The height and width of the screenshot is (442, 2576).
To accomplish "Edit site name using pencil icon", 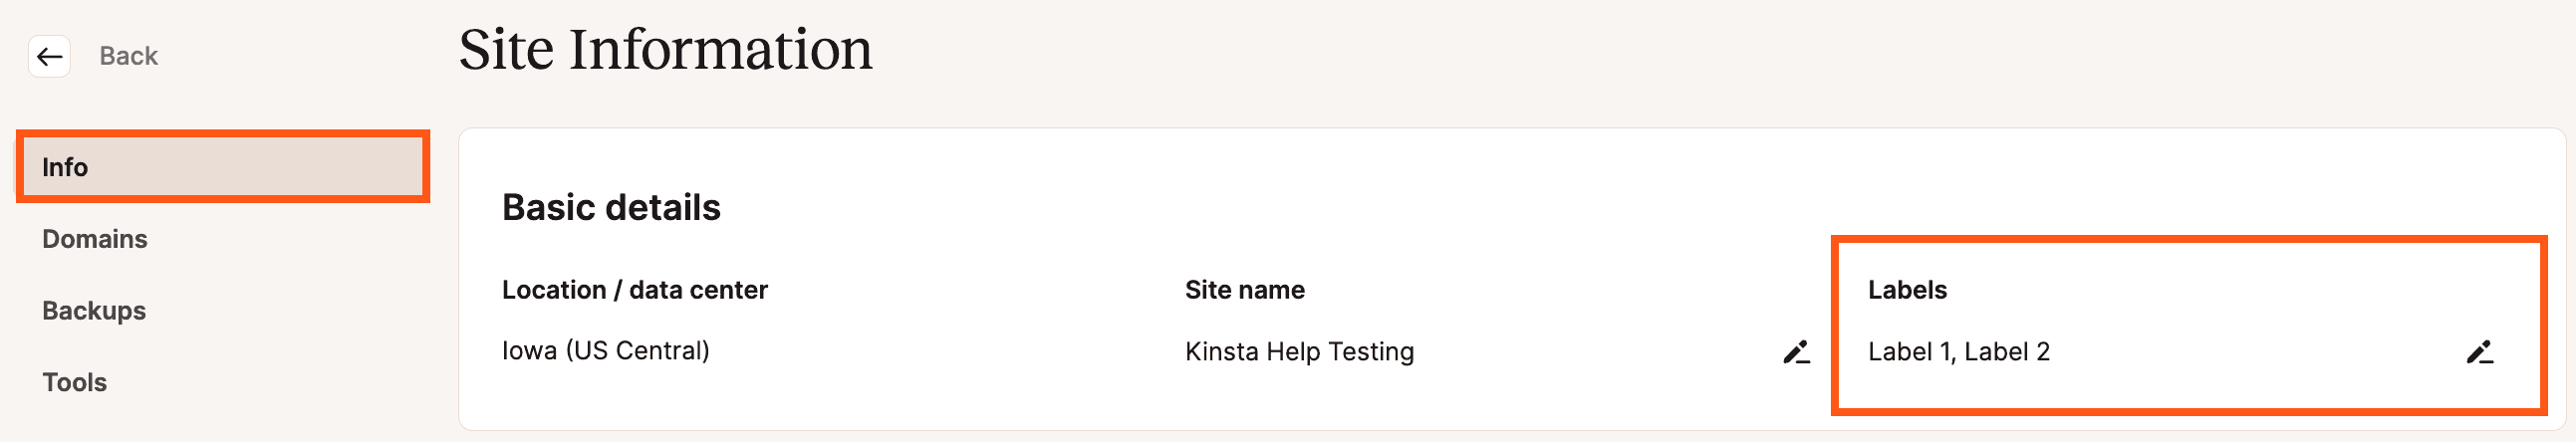I will [x=1796, y=352].
